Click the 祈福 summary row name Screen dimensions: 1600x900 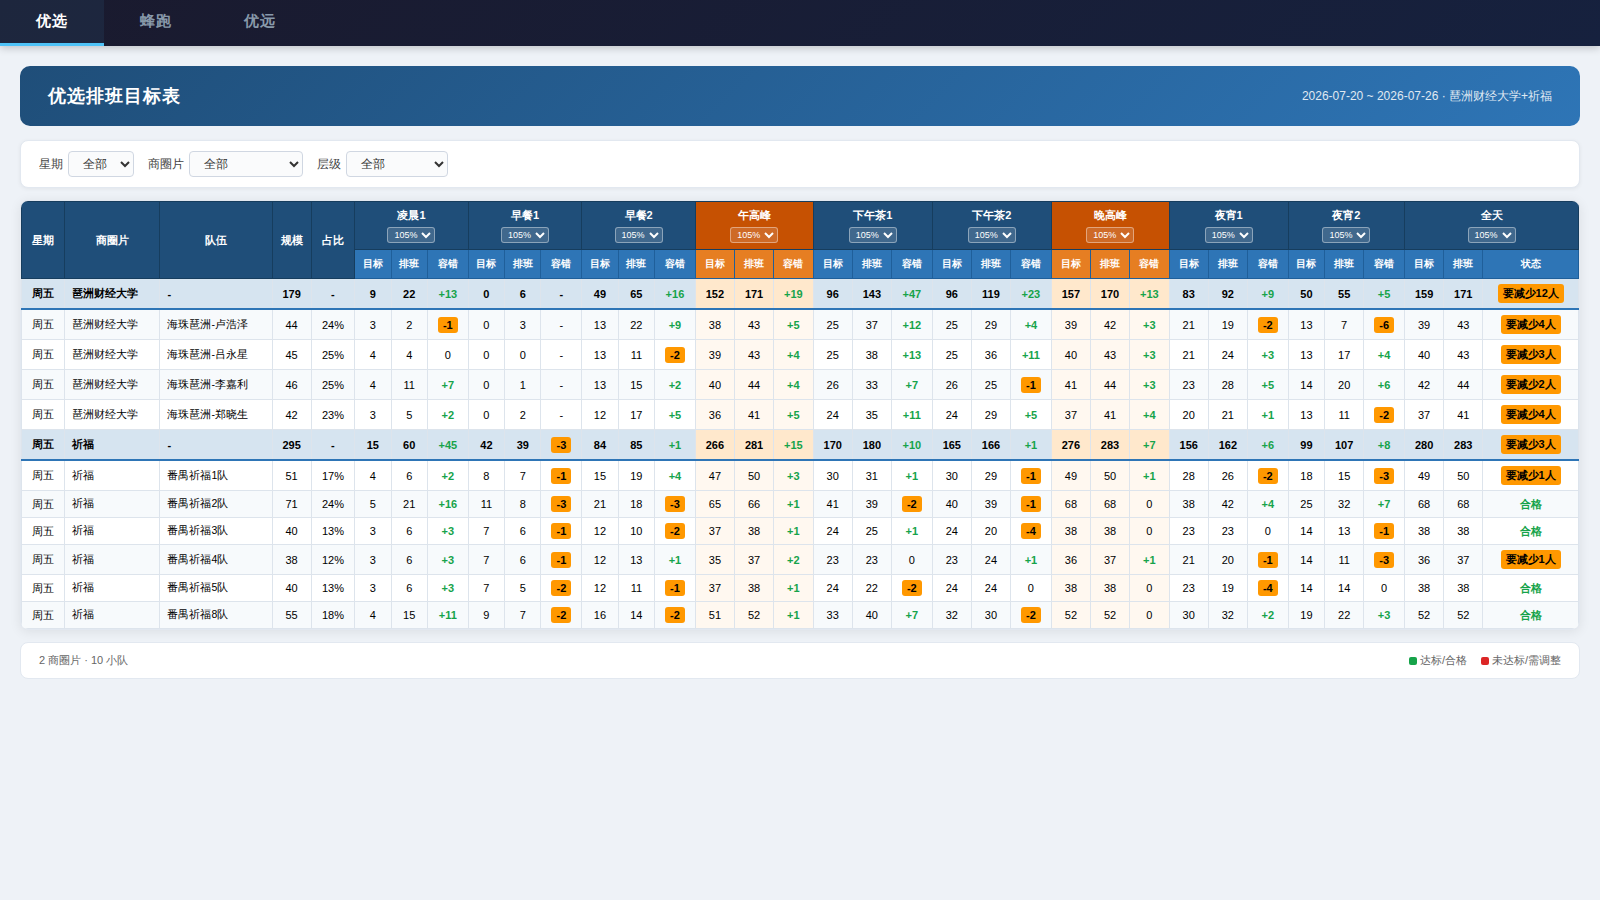[82, 445]
